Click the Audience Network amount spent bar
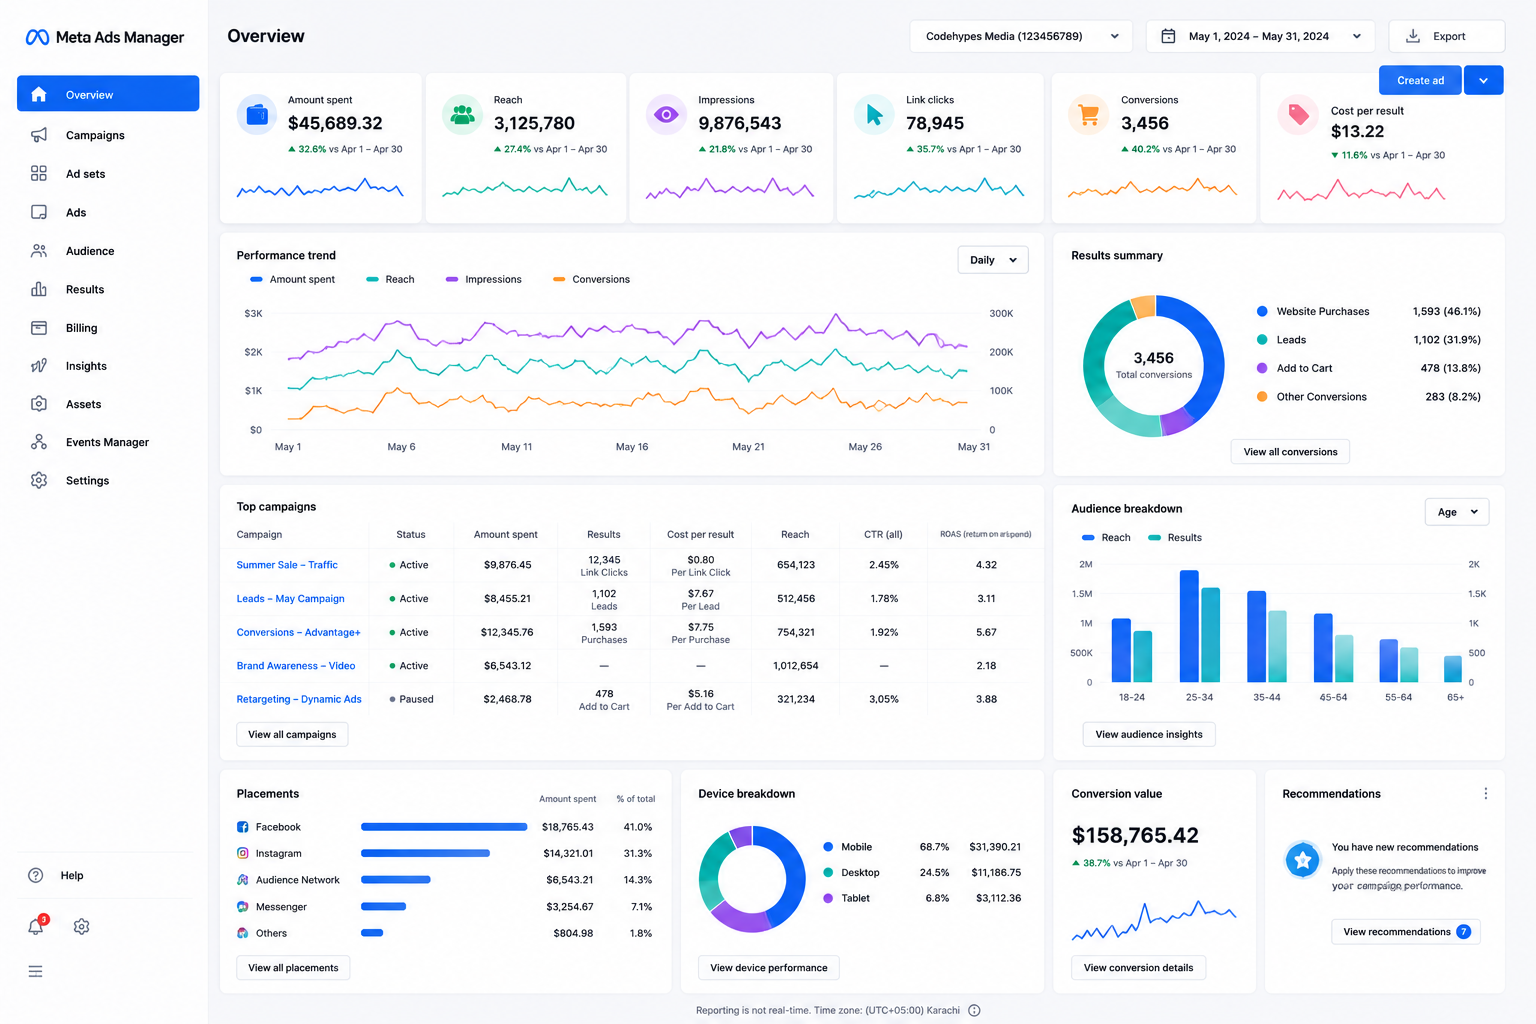The image size is (1536, 1024). click(x=396, y=880)
